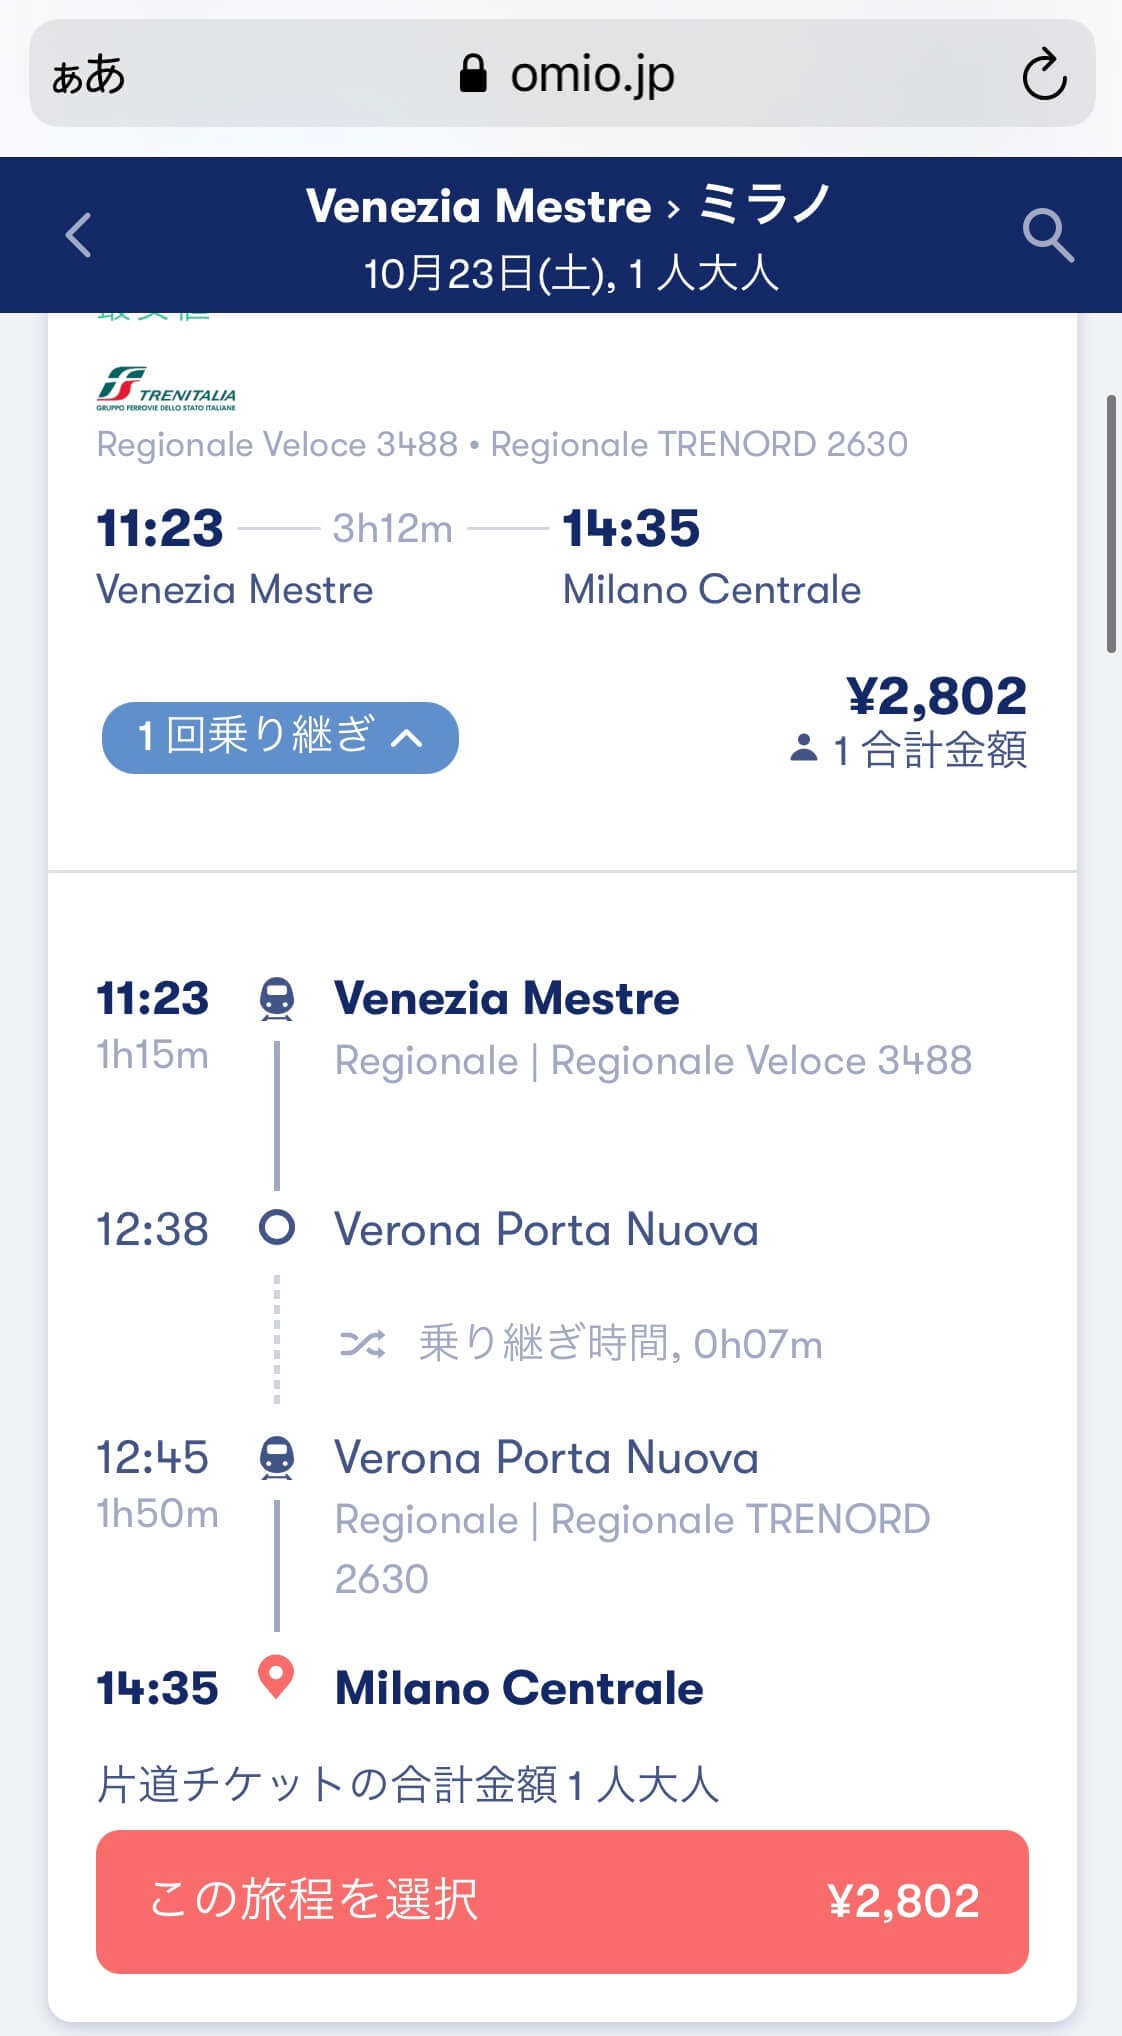1122x2036 pixels.
Task: Reload the page in Safari
Action: pos(1044,74)
